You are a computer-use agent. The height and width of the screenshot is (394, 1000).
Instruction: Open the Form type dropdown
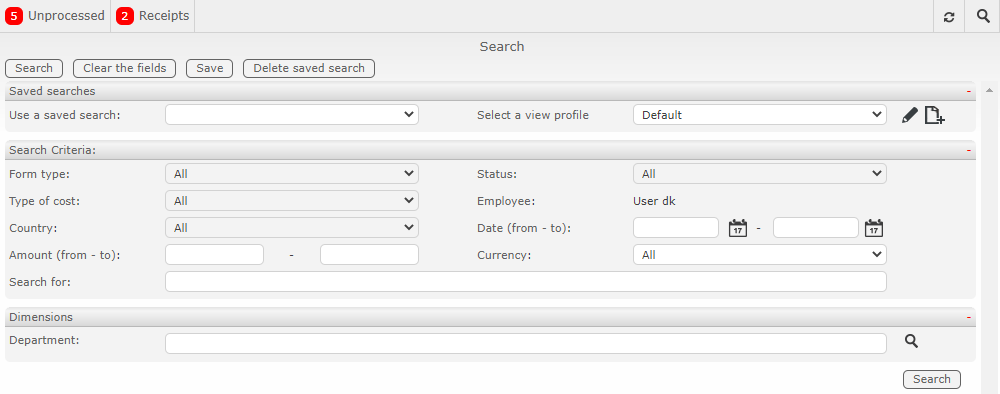292,173
